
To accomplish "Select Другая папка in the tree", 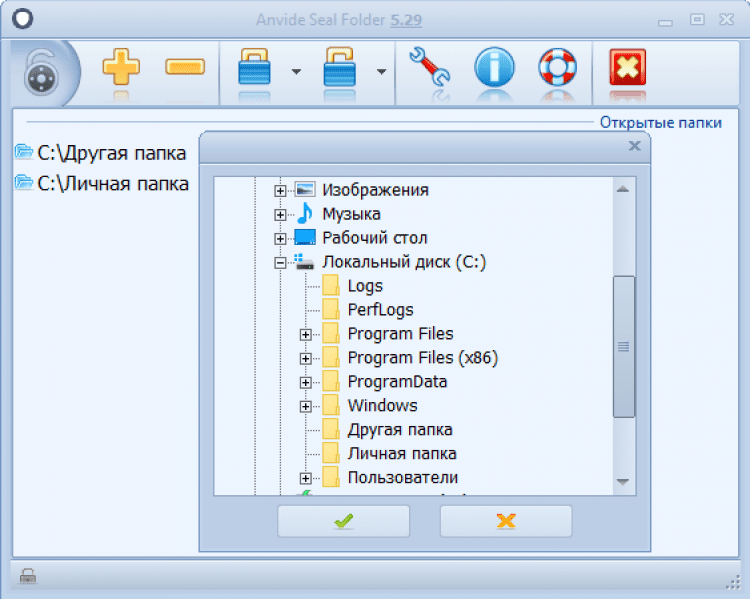I will (x=400, y=430).
